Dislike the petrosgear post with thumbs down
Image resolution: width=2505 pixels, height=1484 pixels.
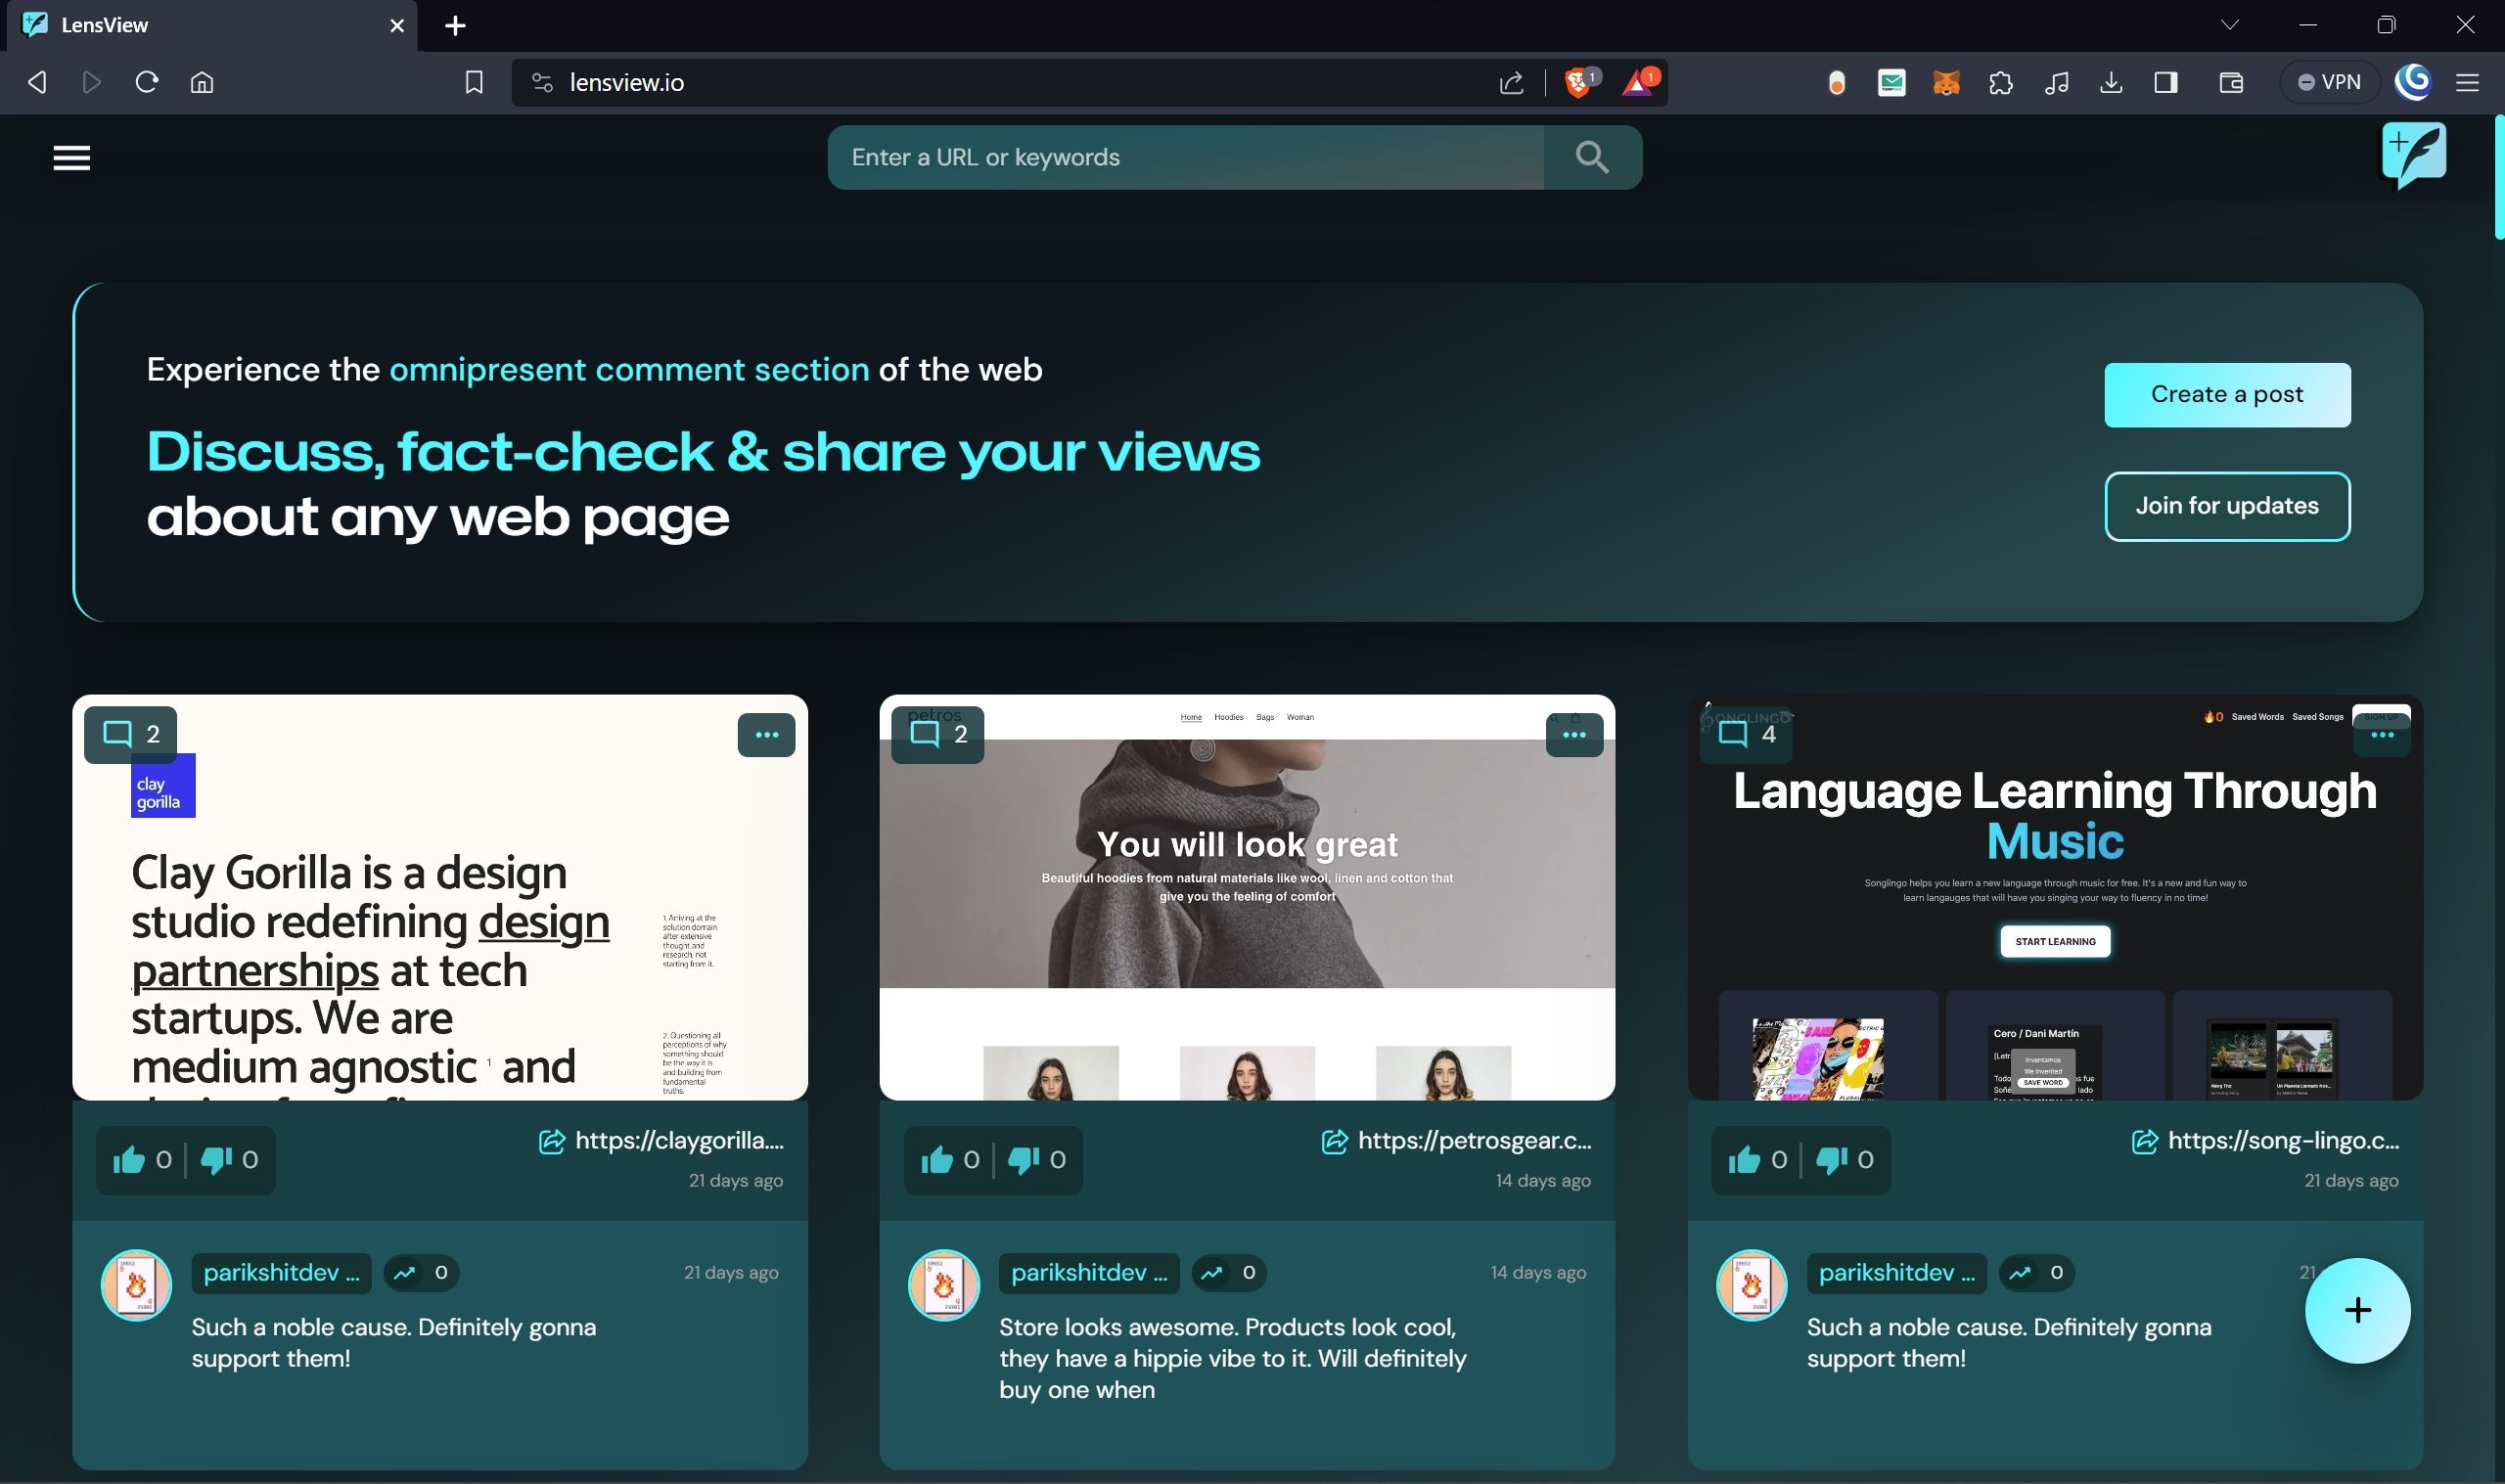[1024, 1160]
